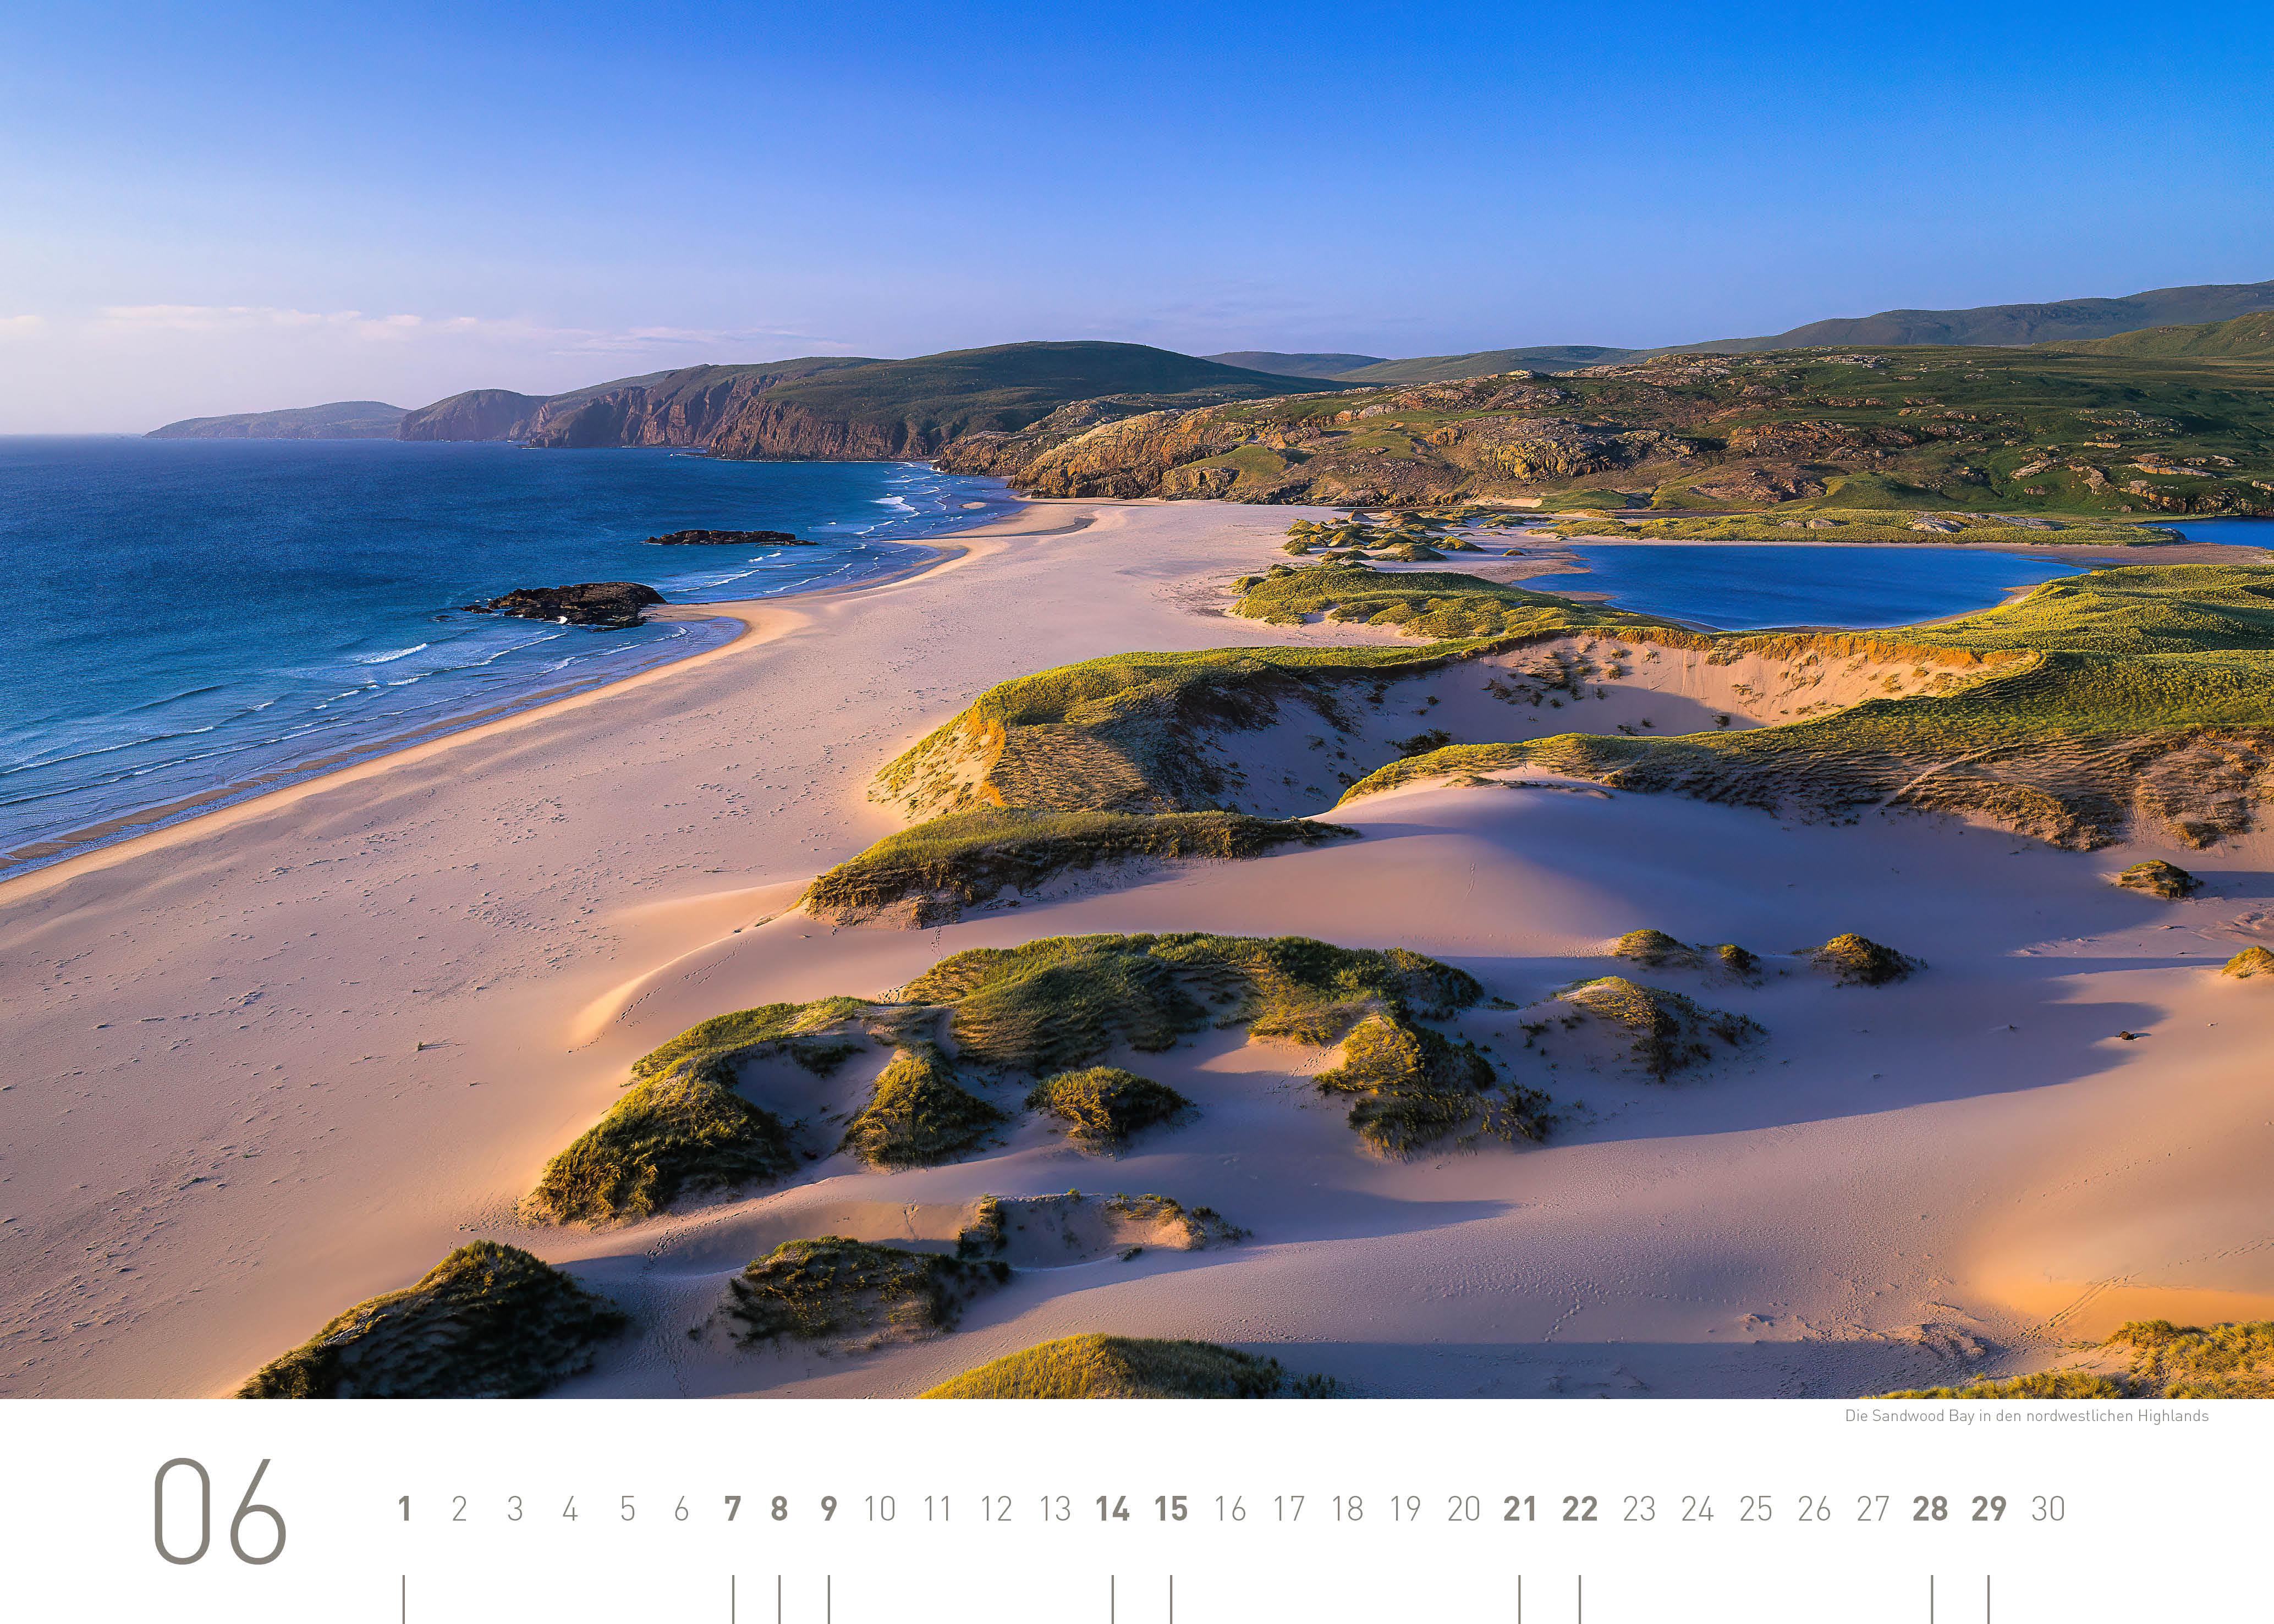This screenshot has width=2274, height=1624.
Task: Click the large month number 06
Action: pyautogui.click(x=220, y=1511)
